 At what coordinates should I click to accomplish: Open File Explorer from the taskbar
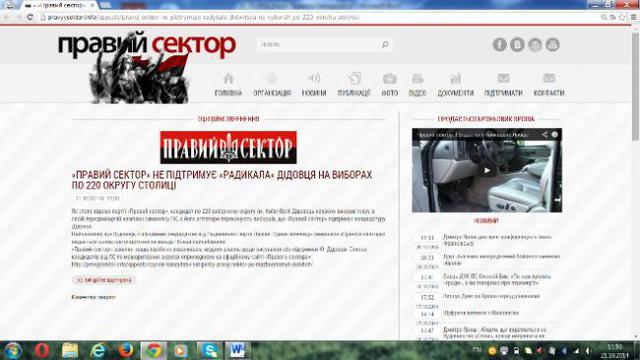70,351
